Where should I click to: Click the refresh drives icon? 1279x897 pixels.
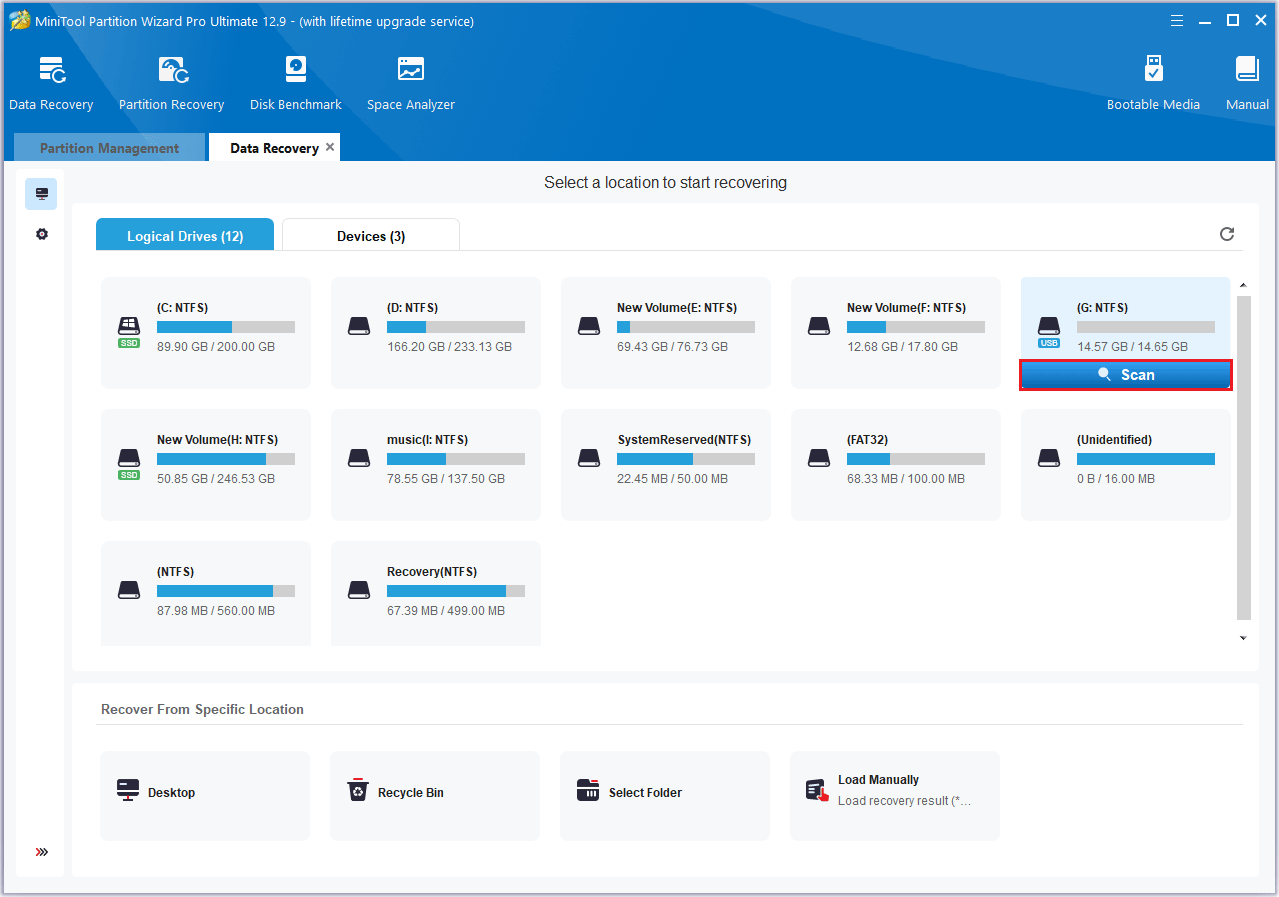click(x=1227, y=234)
